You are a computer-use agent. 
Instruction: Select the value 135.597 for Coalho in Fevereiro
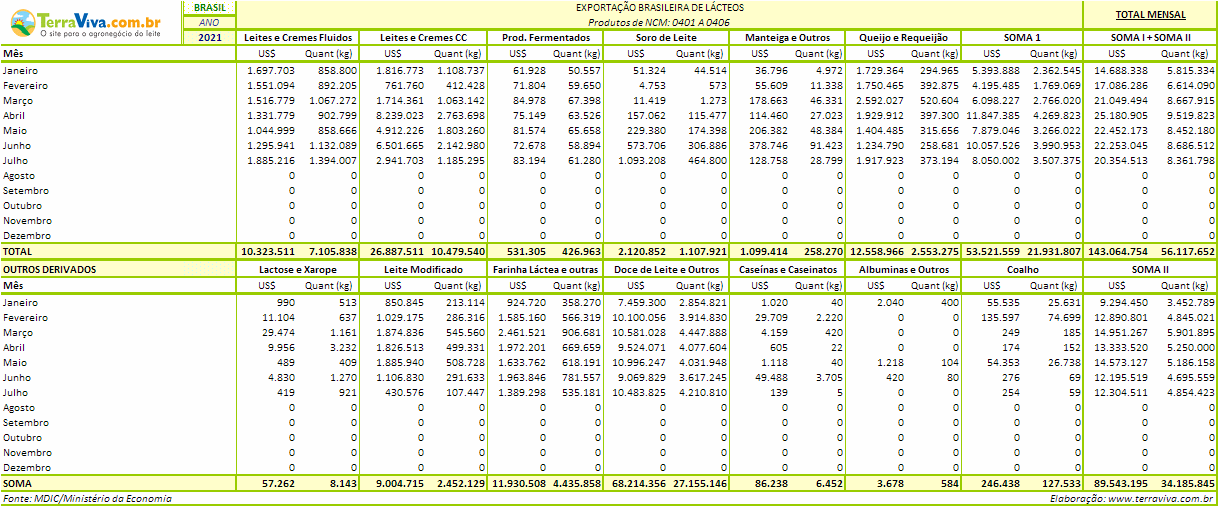[x=1000, y=317]
